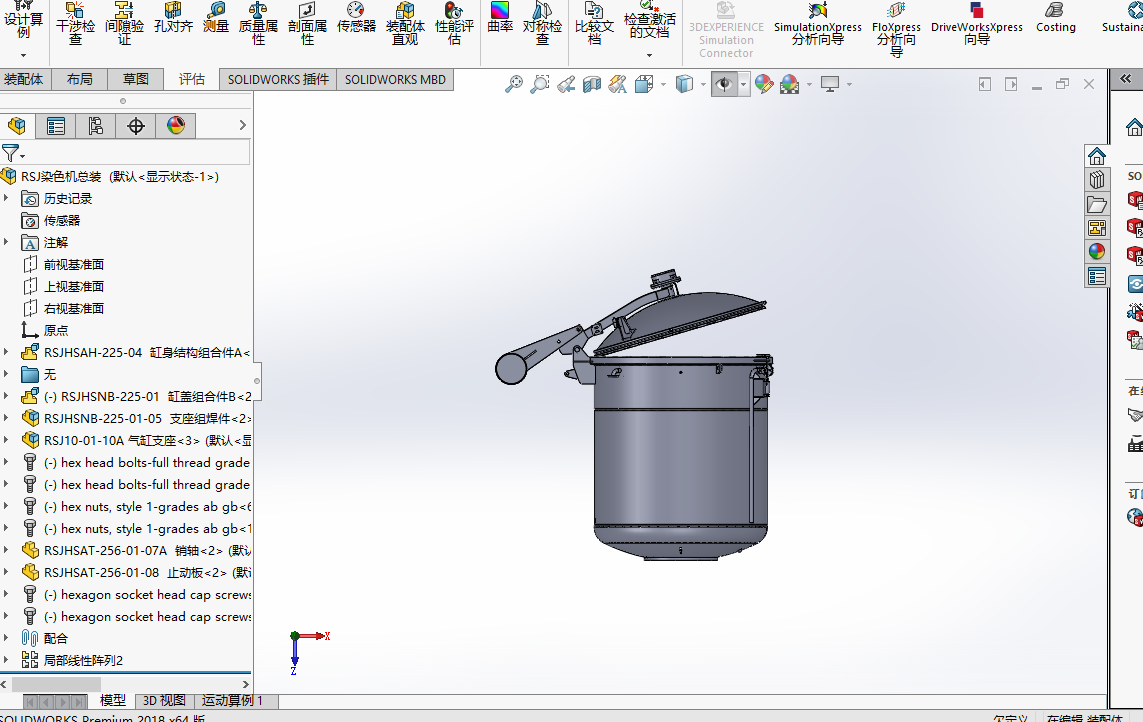This screenshot has height=722, width=1143.
Task: Open SOLIDWORKS MBD tab
Action: (x=395, y=79)
